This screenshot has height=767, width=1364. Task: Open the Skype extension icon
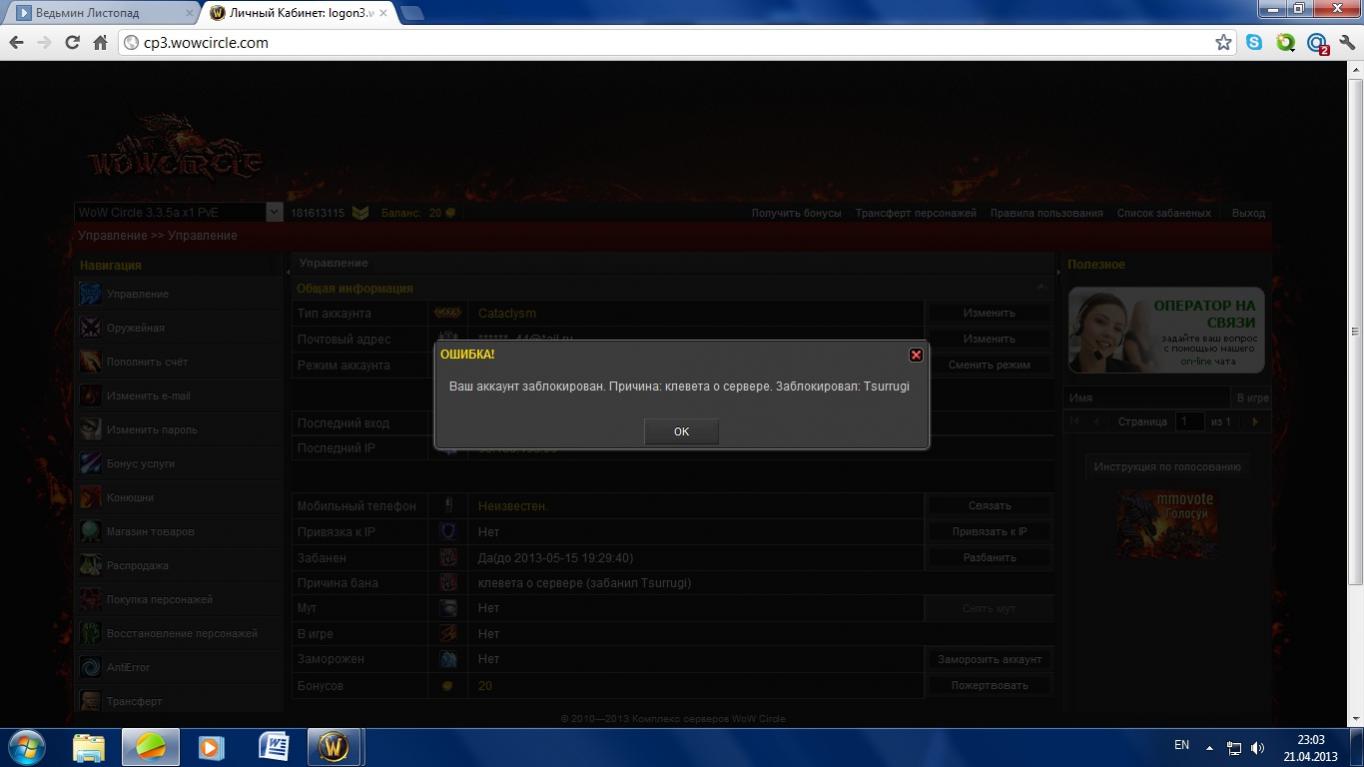[x=1254, y=43]
